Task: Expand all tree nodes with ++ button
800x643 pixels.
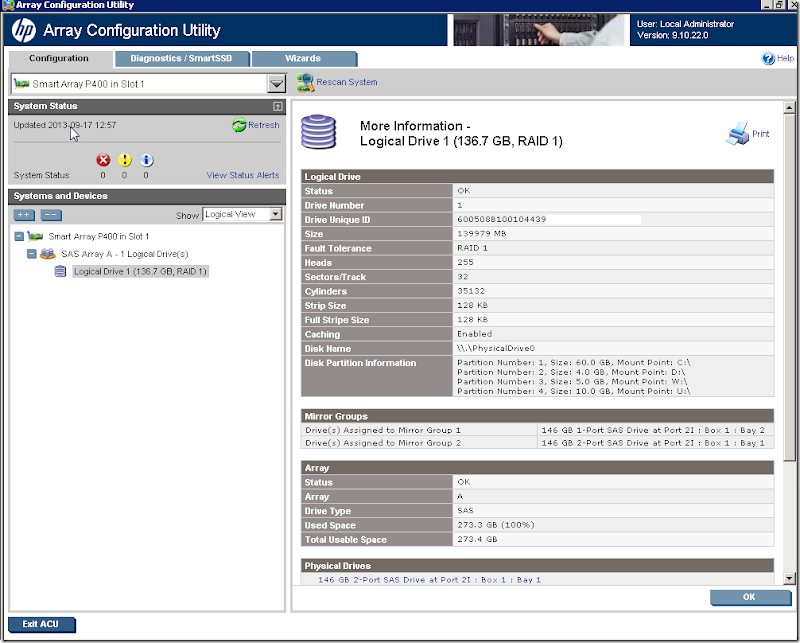Action: click(x=23, y=214)
